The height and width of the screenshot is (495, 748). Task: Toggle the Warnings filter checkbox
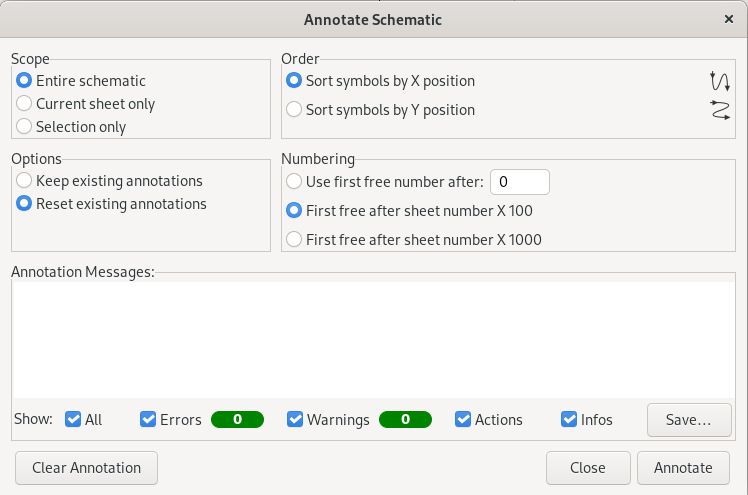tap(295, 420)
